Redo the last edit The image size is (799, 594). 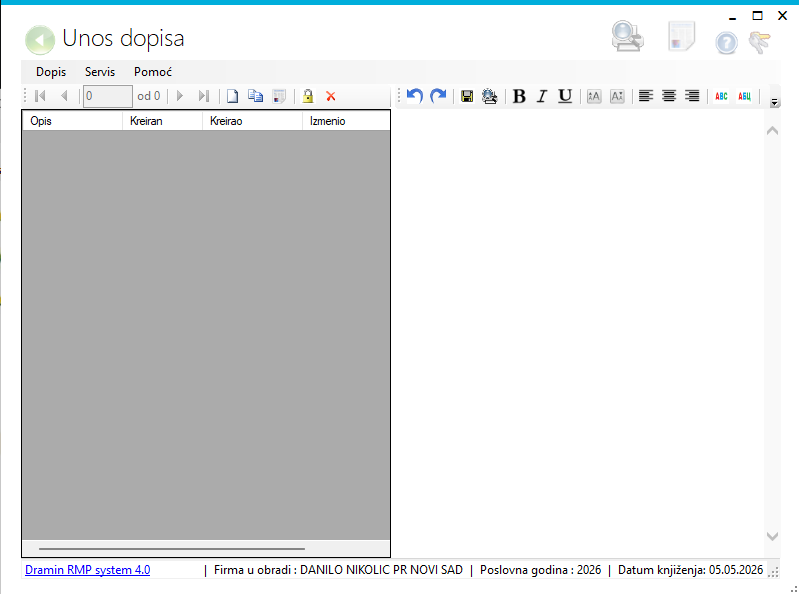click(x=438, y=96)
